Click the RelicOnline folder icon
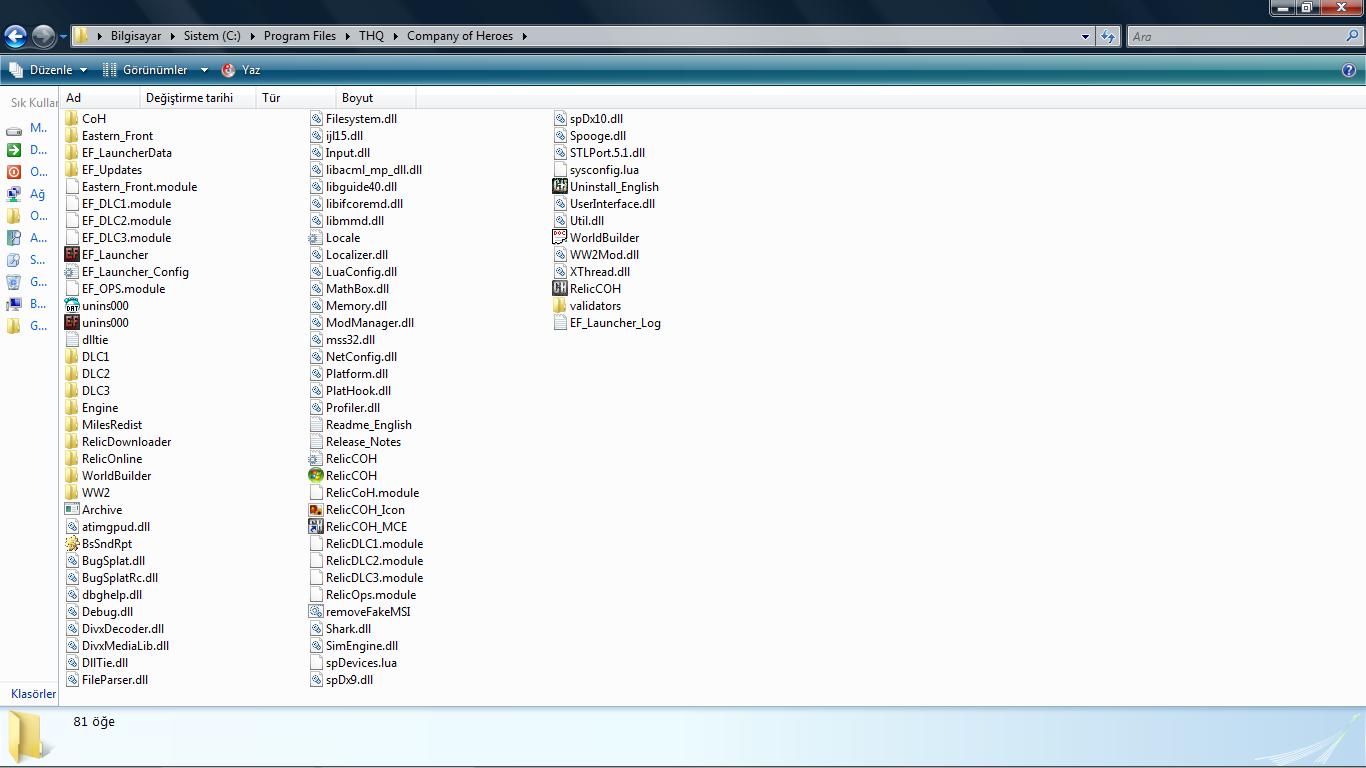This screenshot has height=768, width=1366. tap(72, 459)
